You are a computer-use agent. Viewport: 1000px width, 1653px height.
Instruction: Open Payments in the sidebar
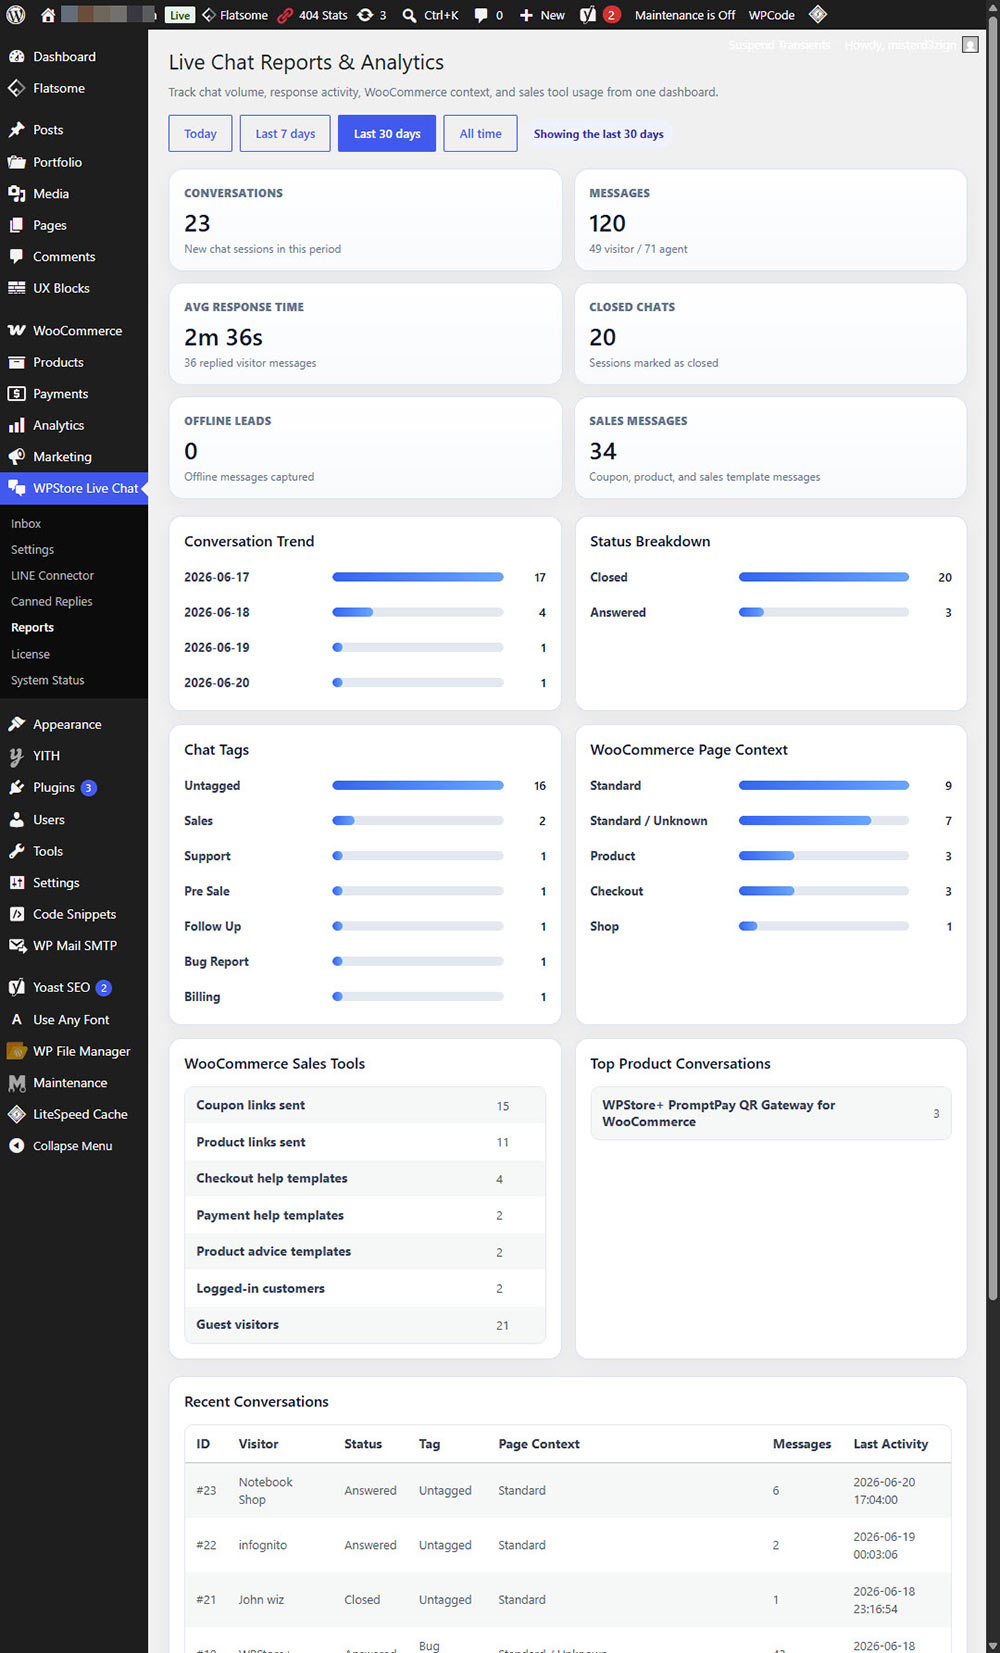point(74,394)
